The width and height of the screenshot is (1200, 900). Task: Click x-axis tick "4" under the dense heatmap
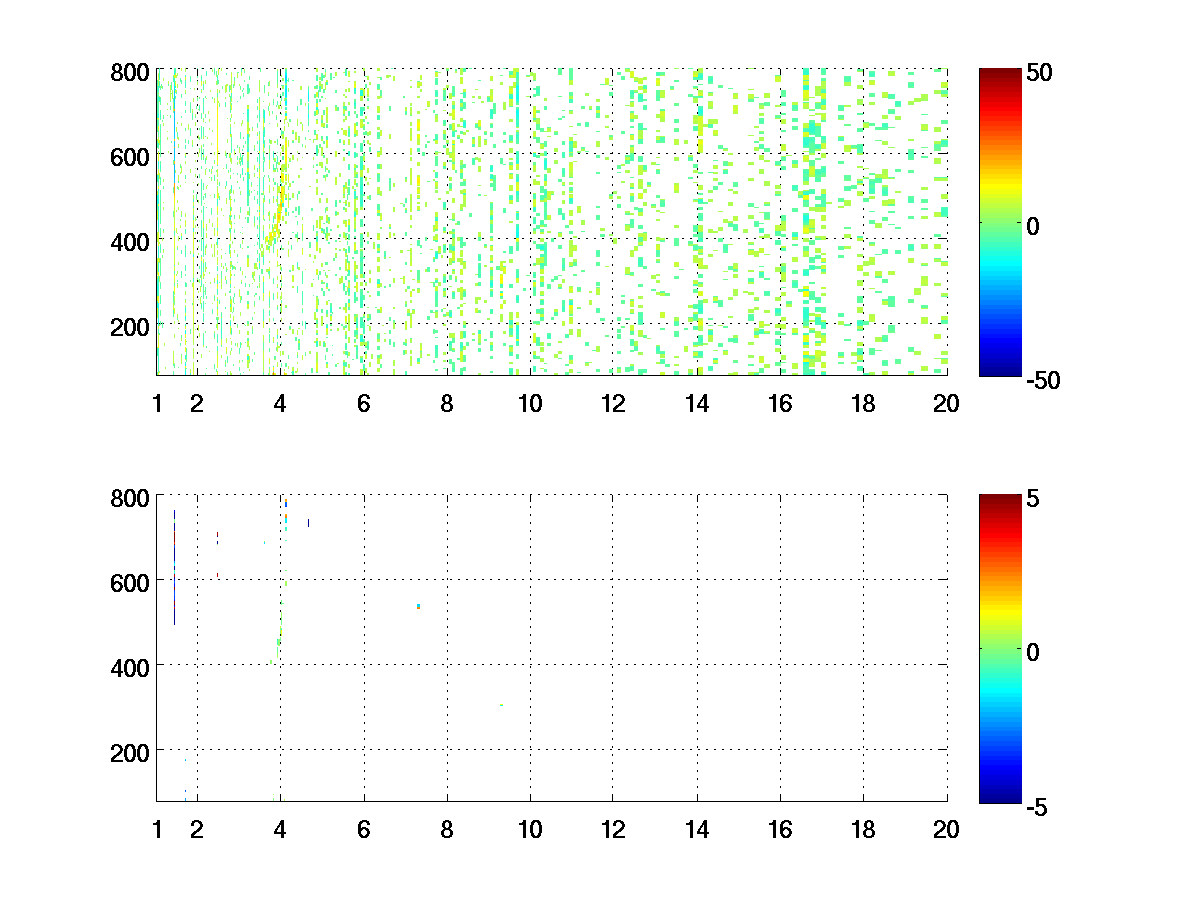click(x=280, y=404)
